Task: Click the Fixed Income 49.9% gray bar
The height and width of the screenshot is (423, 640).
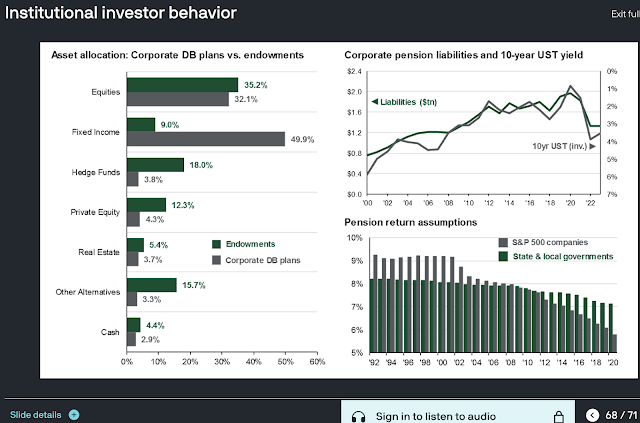Action: [x=206, y=139]
